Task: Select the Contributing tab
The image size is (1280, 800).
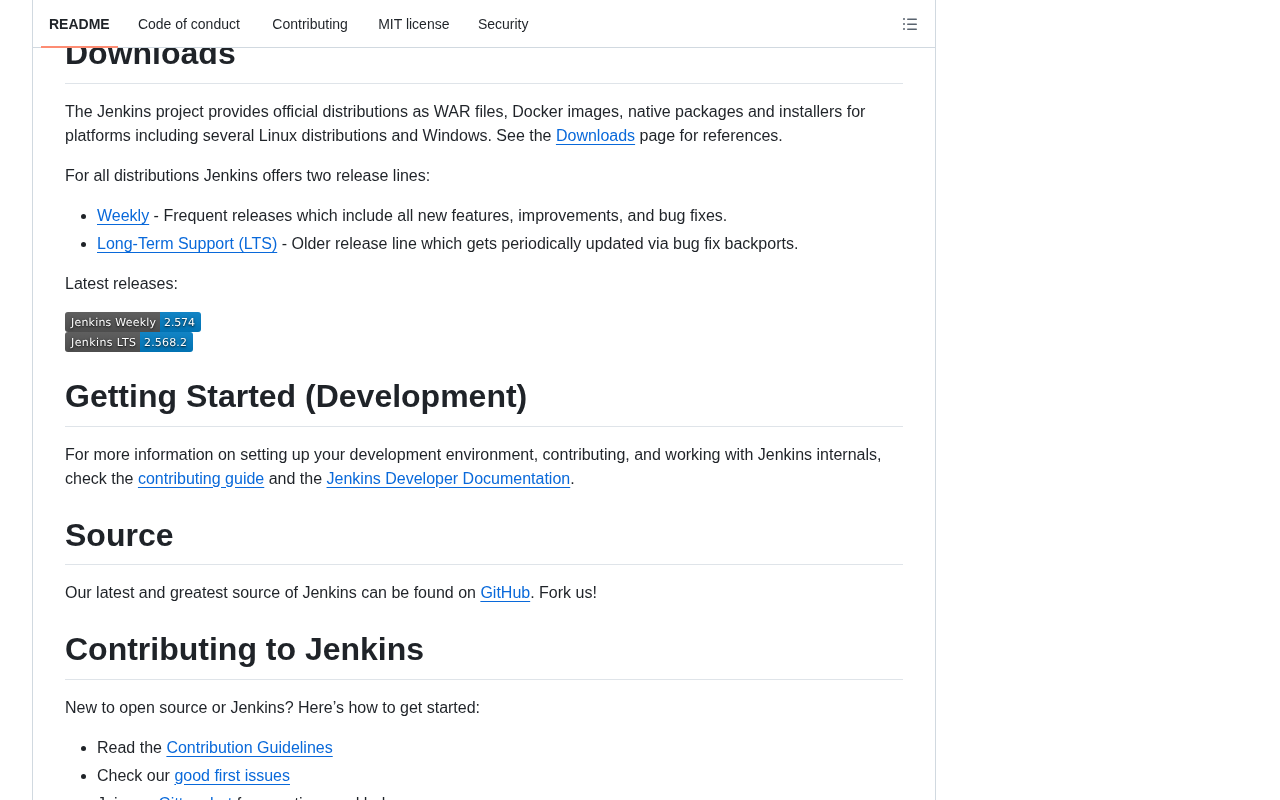Action: pos(310,24)
